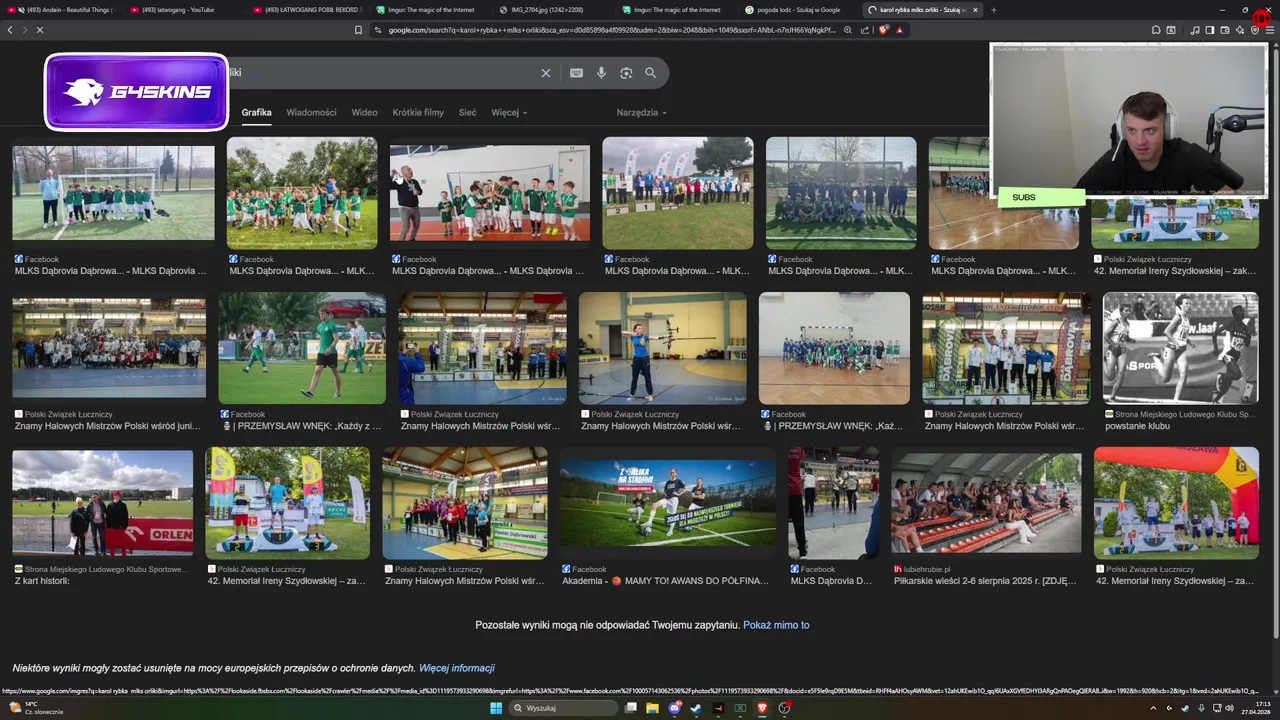The width and height of the screenshot is (1280, 720).
Task: Open the photo of kids in green jerseys celebrating outdoors
Action: click(x=302, y=193)
